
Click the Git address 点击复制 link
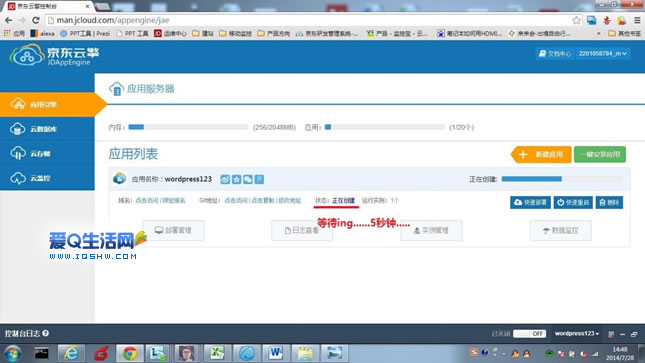click(x=262, y=200)
